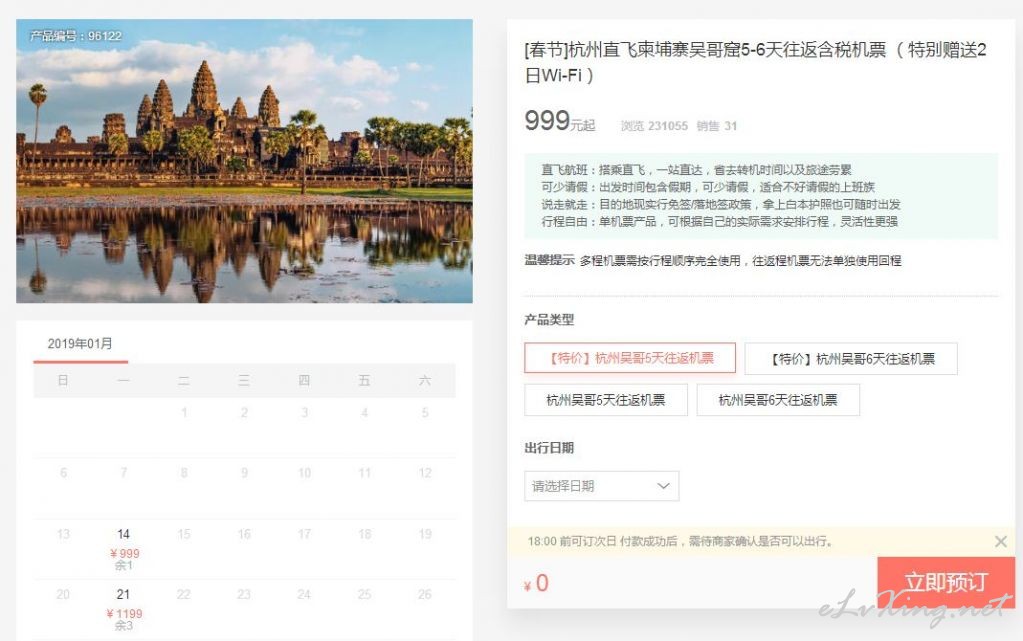
Task: Click the 销售 31 sales count
Action: pyautogui.click(x=716, y=126)
